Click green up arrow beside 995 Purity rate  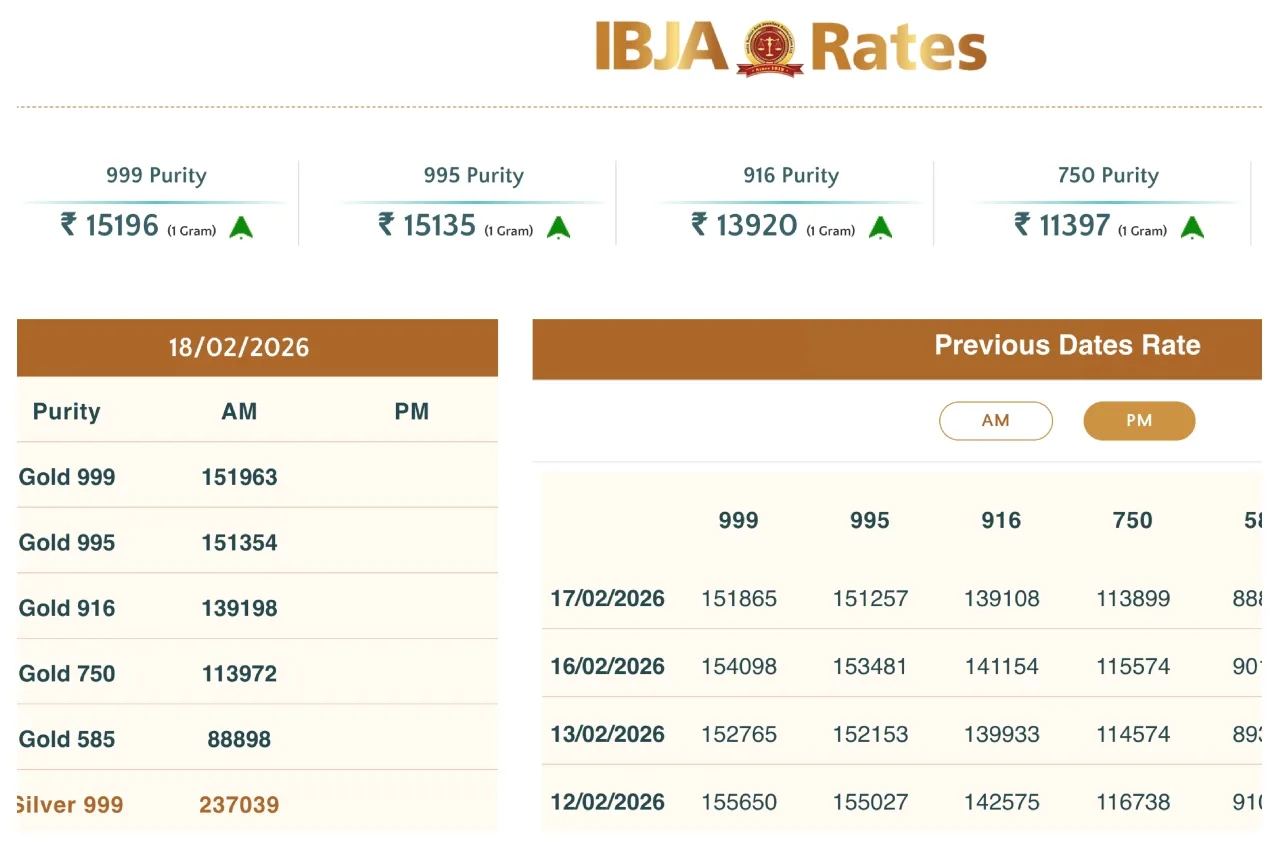pos(558,228)
